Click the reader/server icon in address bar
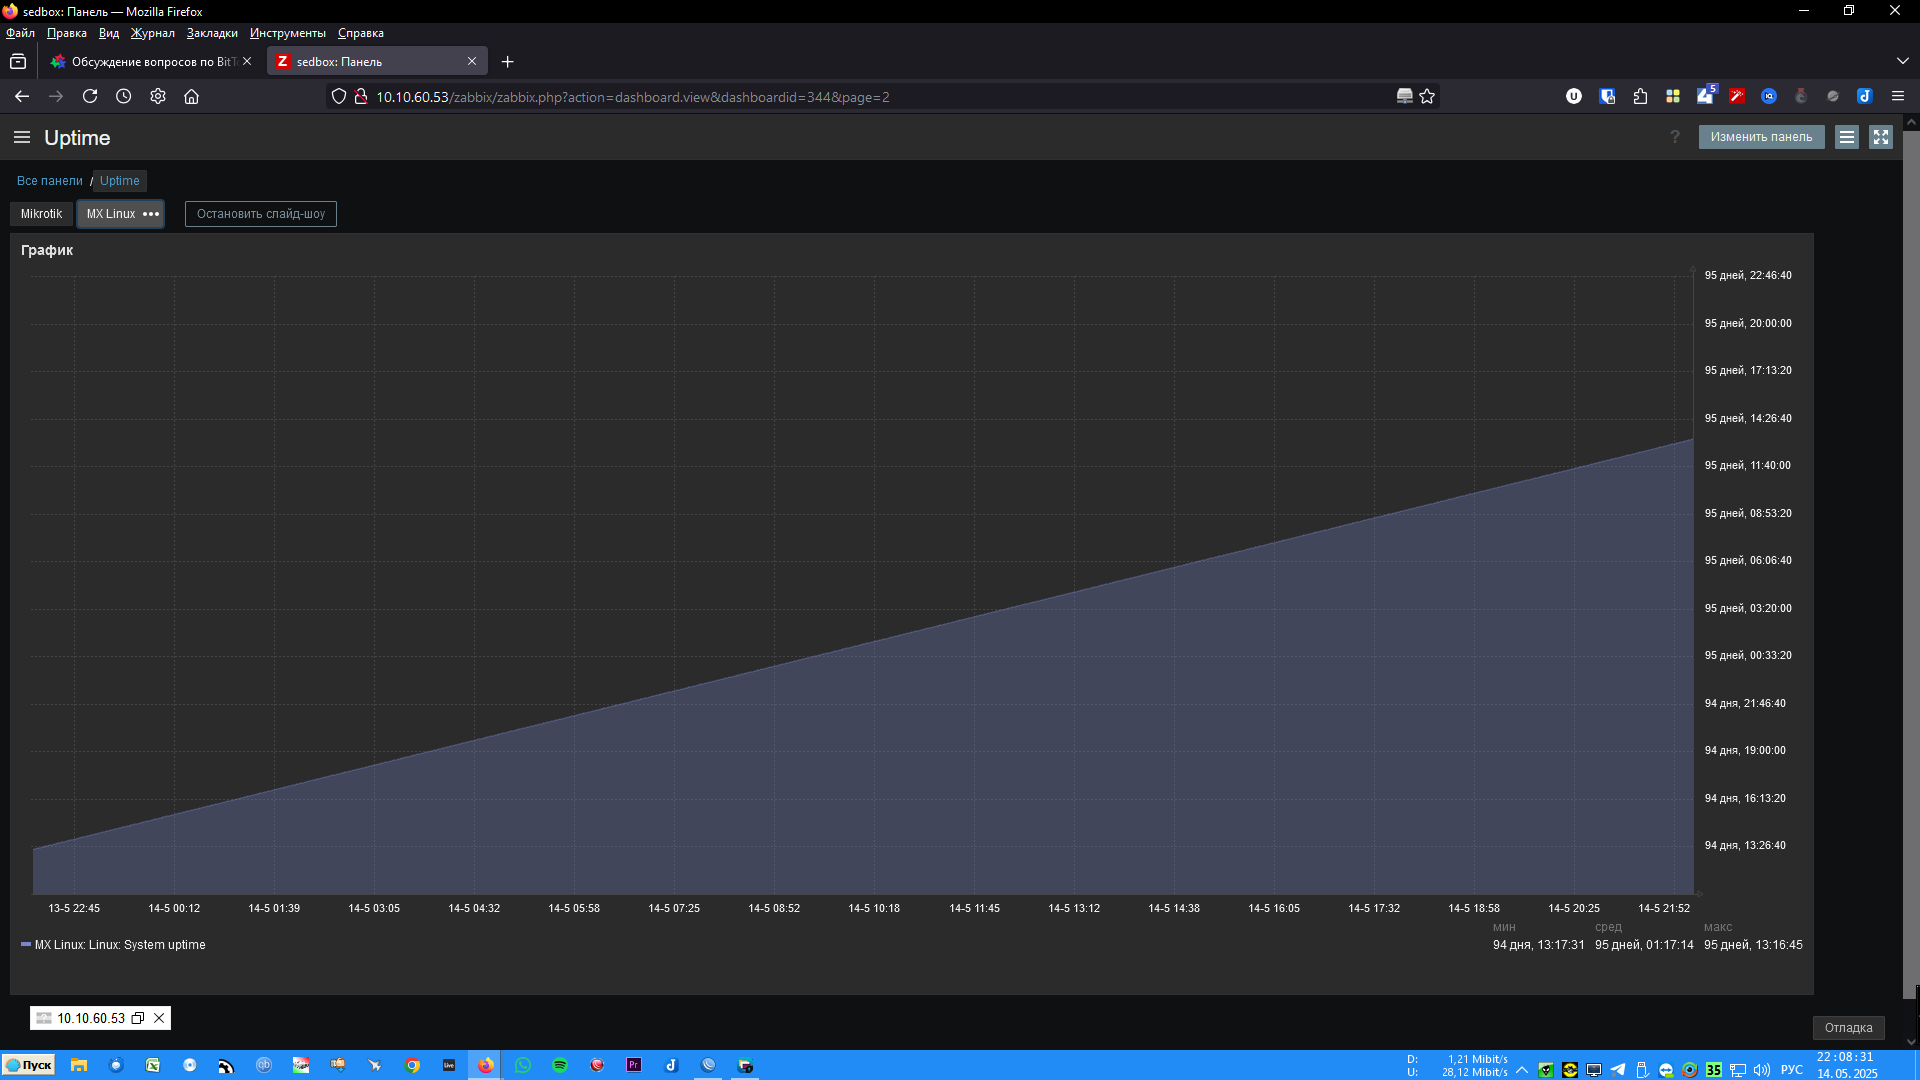Viewport: 1920px width, 1080px height. (x=1405, y=96)
